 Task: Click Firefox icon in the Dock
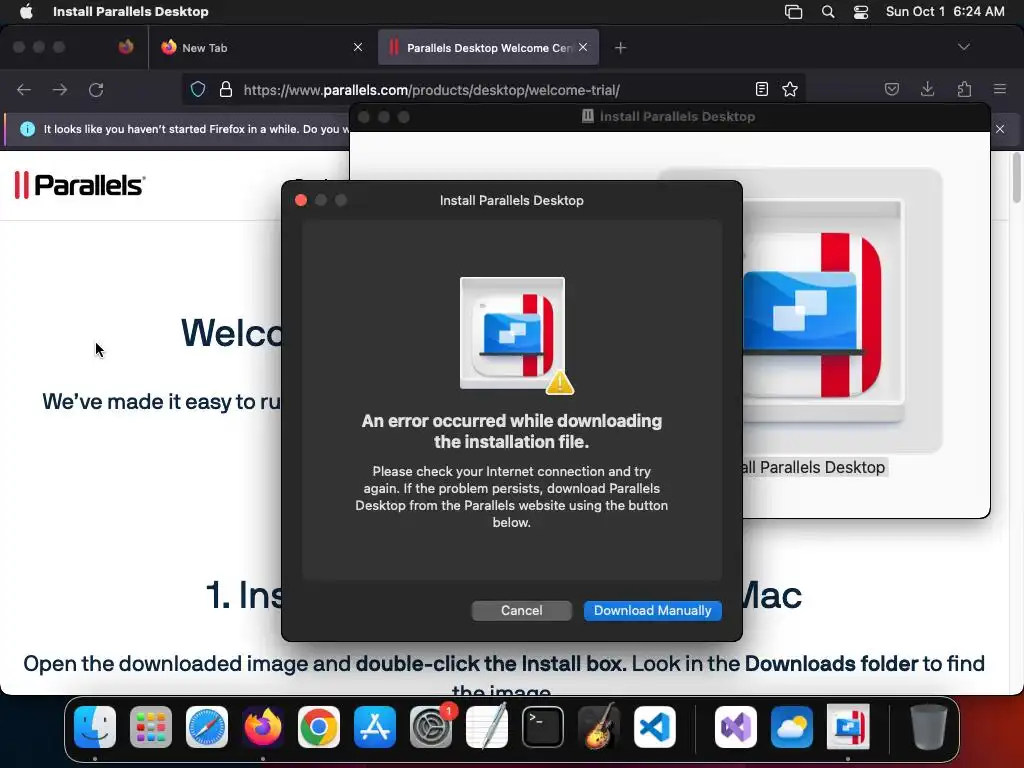click(x=263, y=727)
